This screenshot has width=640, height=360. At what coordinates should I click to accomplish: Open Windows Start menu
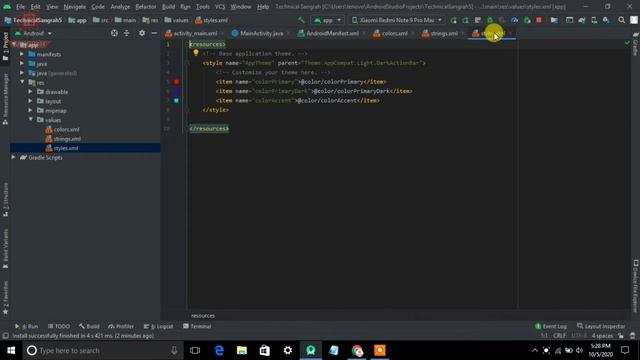tap(11, 350)
